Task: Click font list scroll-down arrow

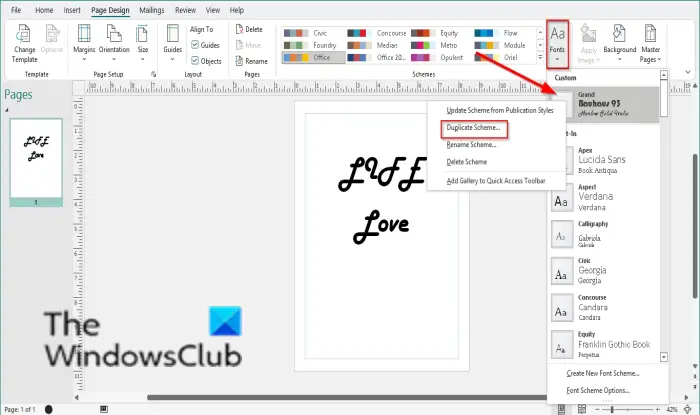Action: coord(664,357)
